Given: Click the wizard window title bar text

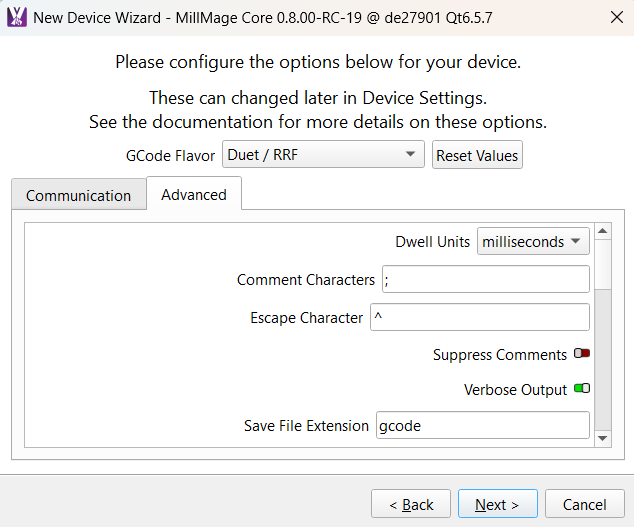Looking at the screenshot, I should (262, 18).
